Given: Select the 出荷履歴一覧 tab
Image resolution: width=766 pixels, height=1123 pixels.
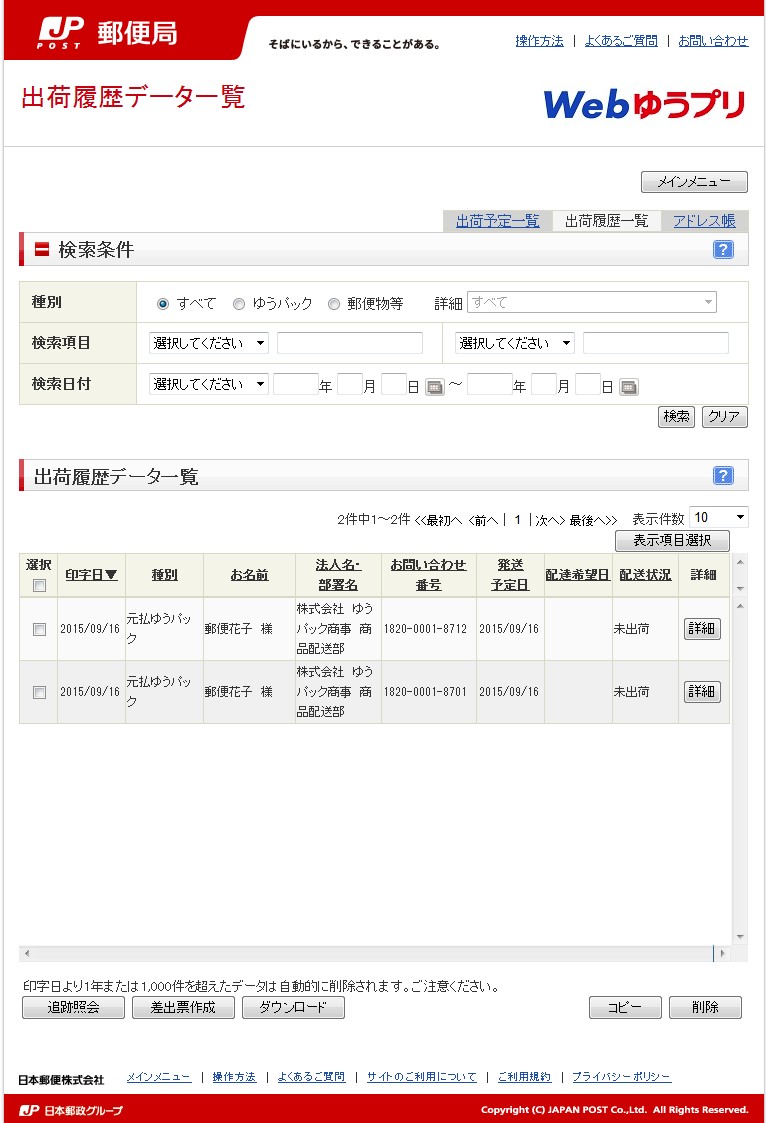Looking at the screenshot, I should [x=606, y=221].
